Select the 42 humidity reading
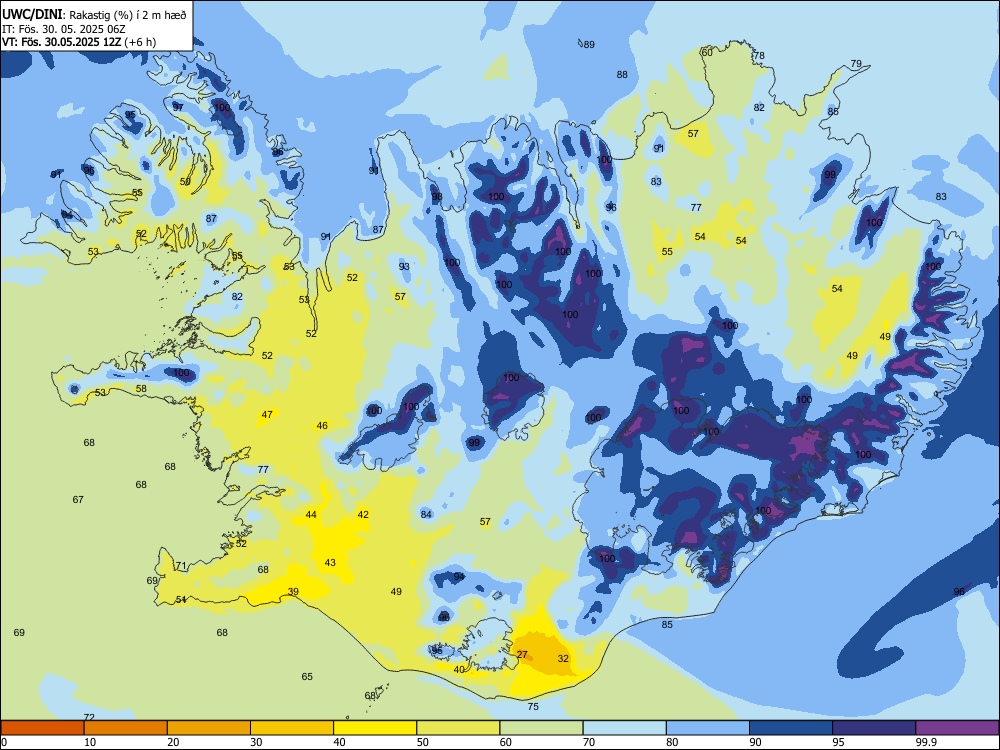This screenshot has height=750, width=1000. (x=363, y=514)
